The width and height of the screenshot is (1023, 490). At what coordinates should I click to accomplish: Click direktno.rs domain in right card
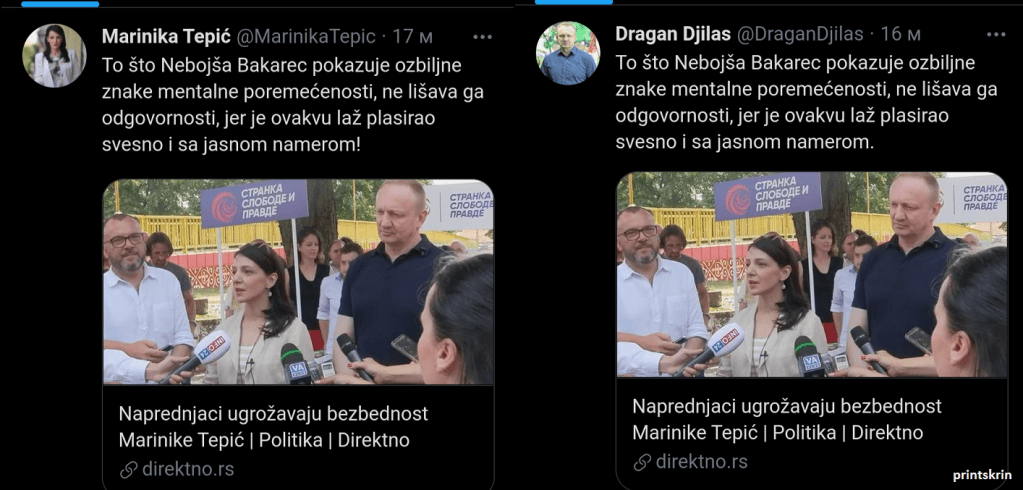coord(701,462)
